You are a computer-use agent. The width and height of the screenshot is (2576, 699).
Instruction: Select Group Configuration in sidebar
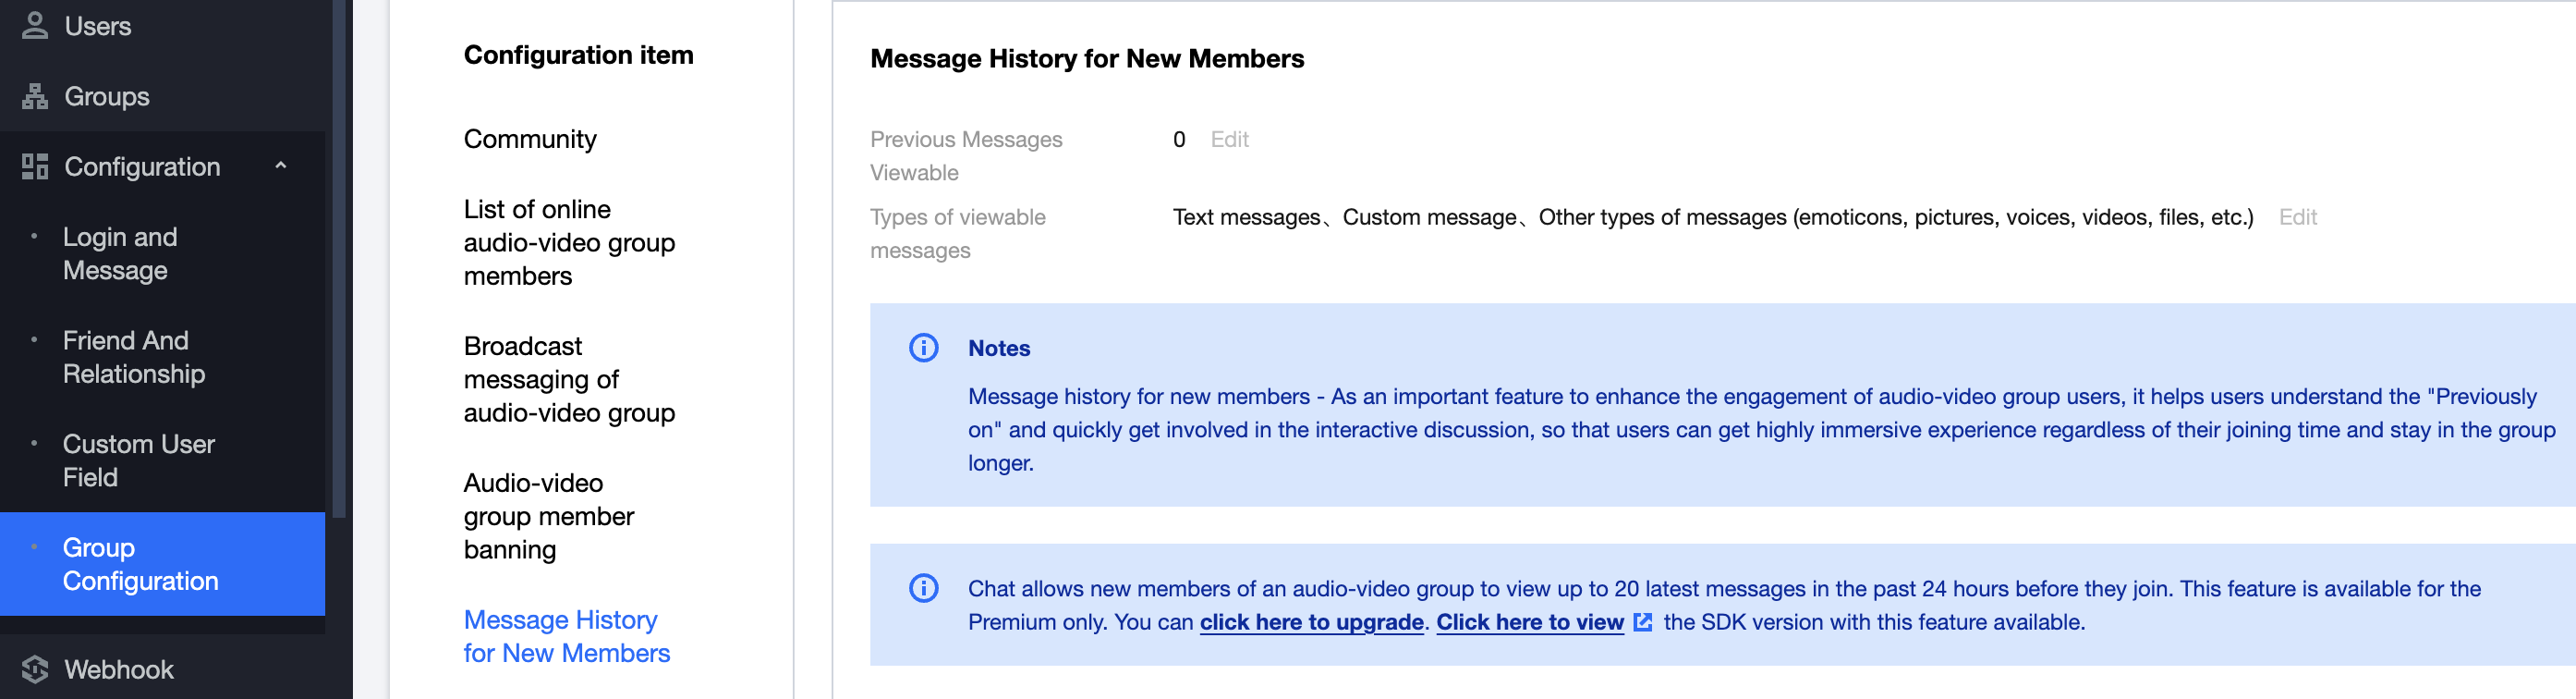click(140, 564)
